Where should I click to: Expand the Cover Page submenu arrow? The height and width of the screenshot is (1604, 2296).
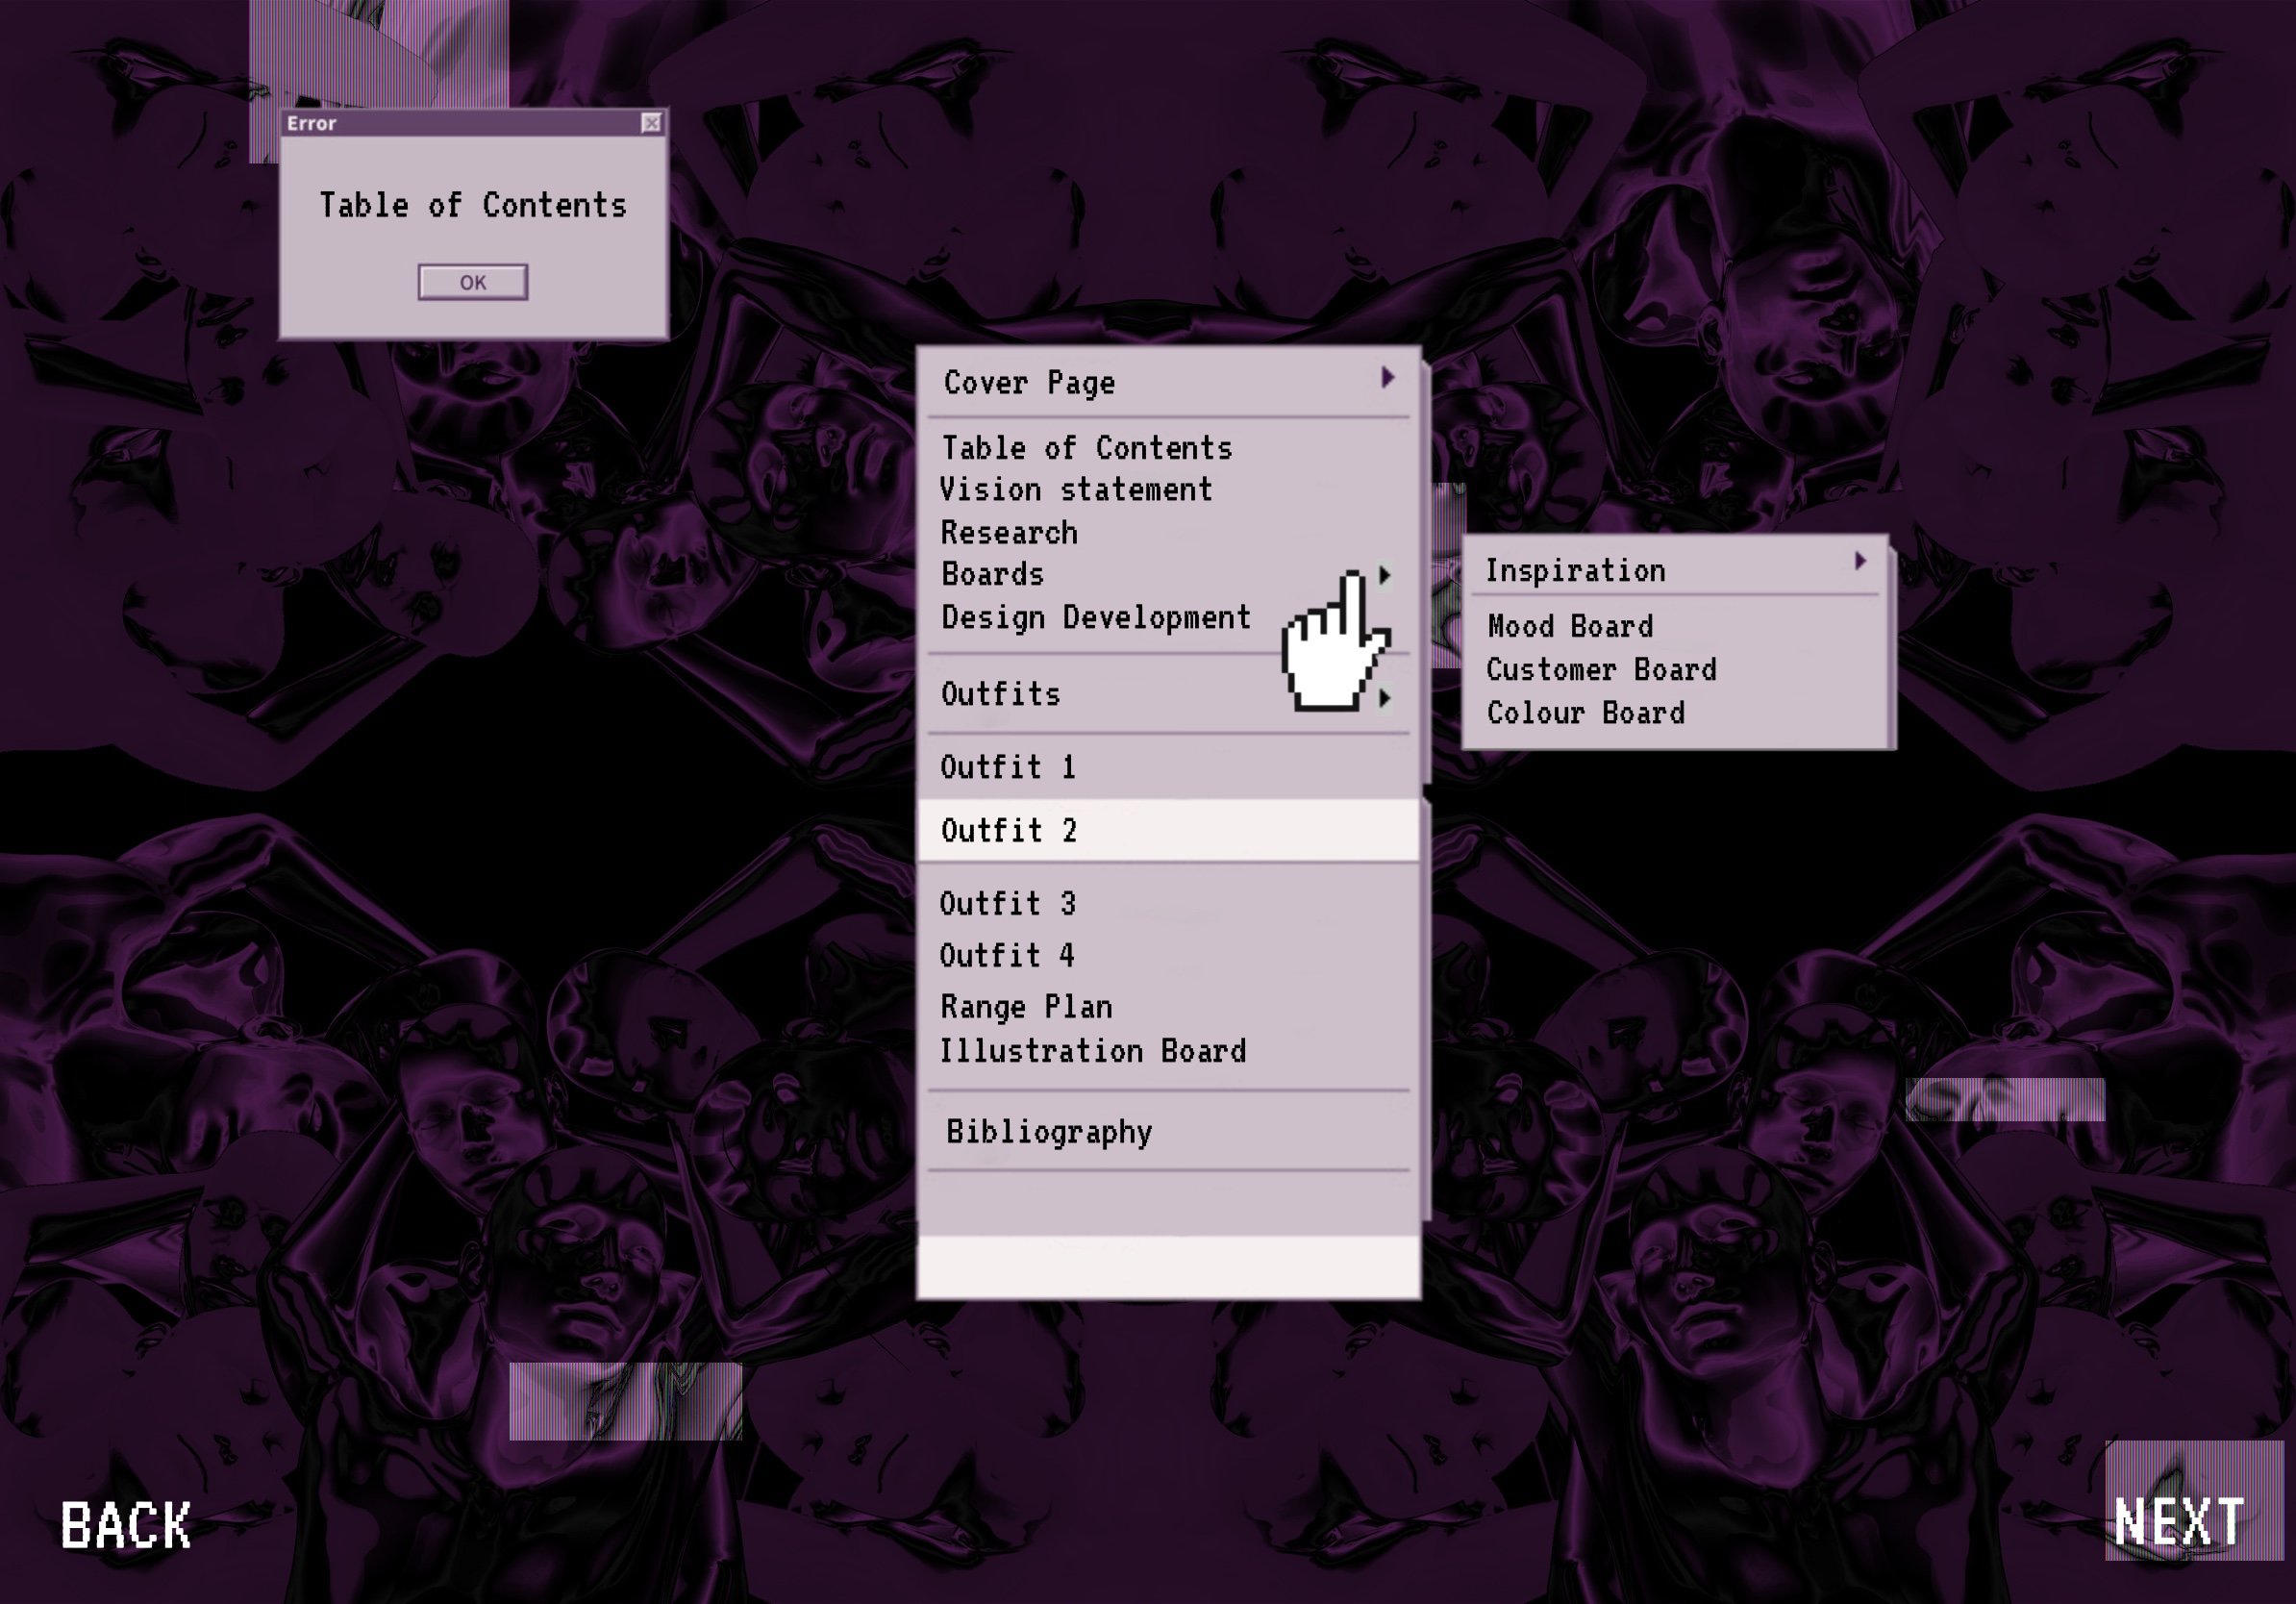1388,377
